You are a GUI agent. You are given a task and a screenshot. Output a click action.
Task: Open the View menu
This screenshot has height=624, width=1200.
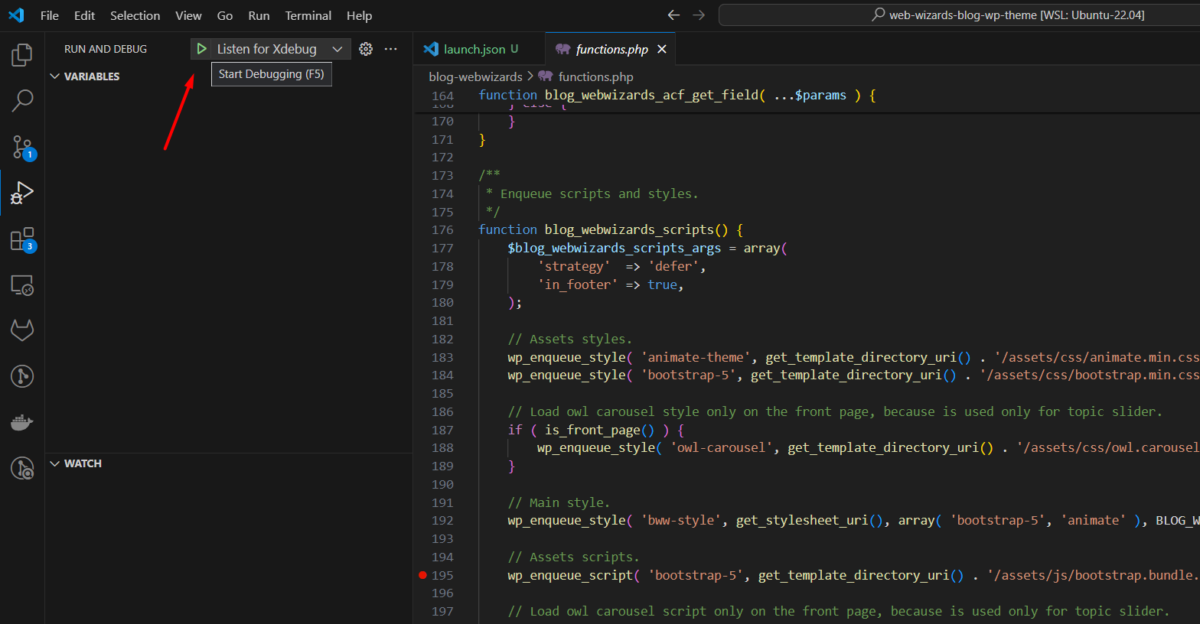tap(188, 15)
